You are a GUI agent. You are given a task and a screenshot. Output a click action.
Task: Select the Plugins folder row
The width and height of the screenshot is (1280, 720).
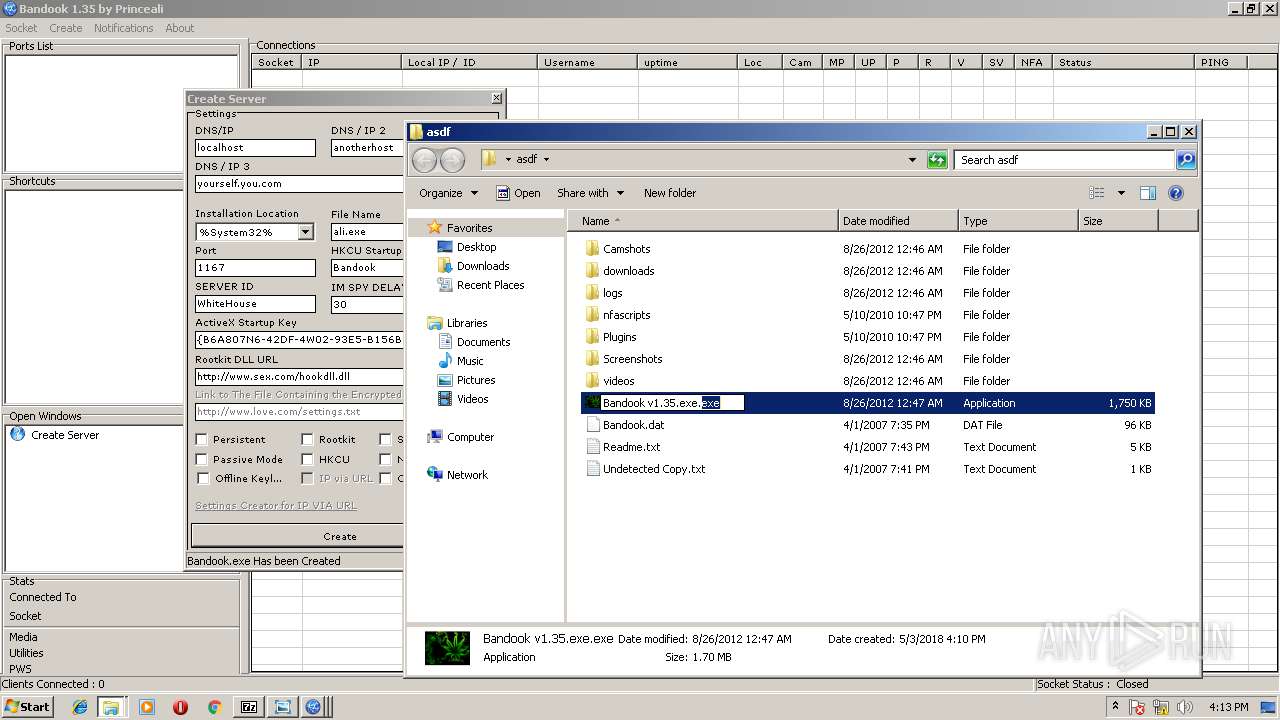coord(867,337)
